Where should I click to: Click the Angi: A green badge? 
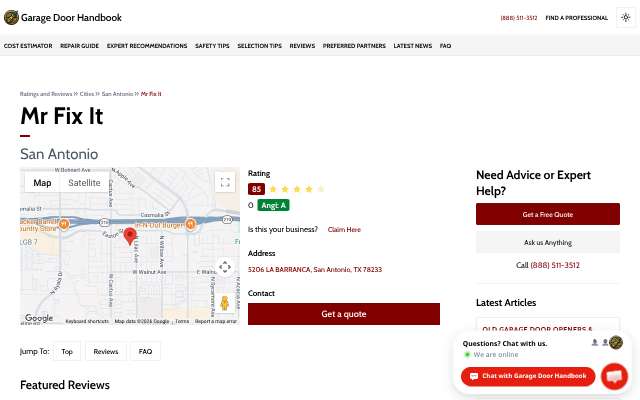(x=273, y=205)
